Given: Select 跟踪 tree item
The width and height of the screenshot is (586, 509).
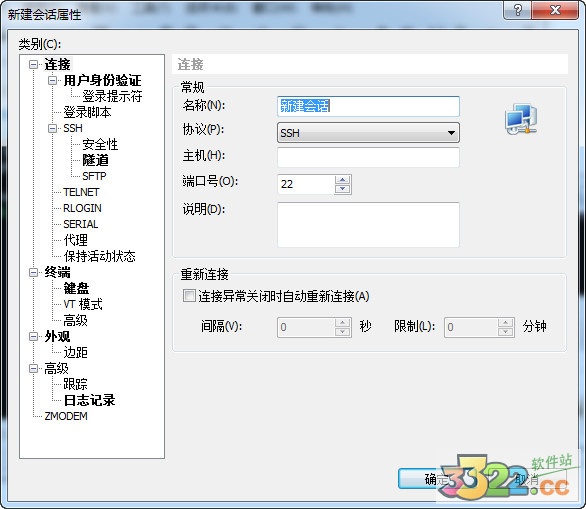Looking at the screenshot, I should click(75, 385).
